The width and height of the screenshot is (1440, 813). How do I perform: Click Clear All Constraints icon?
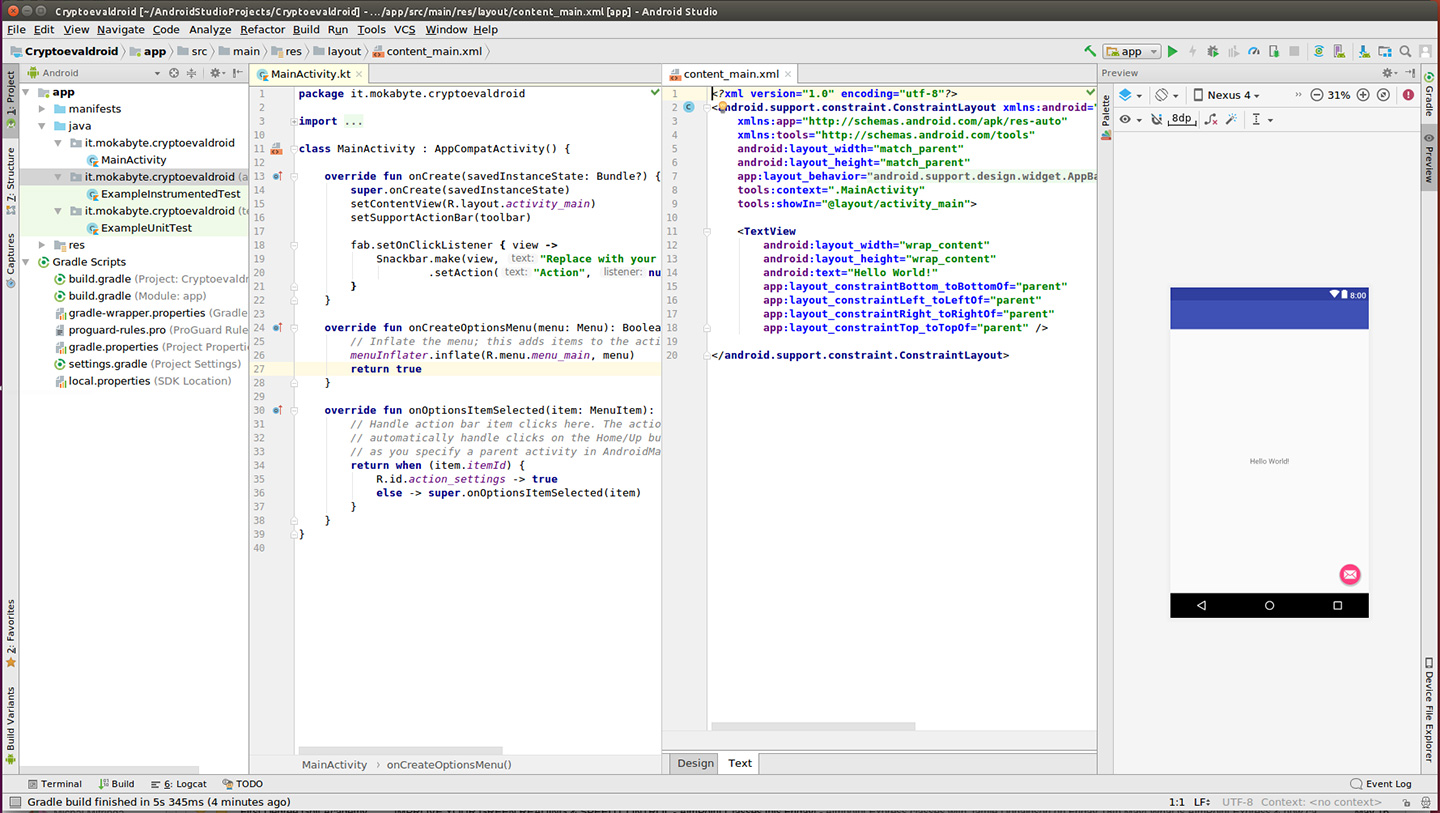[1211, 119]
